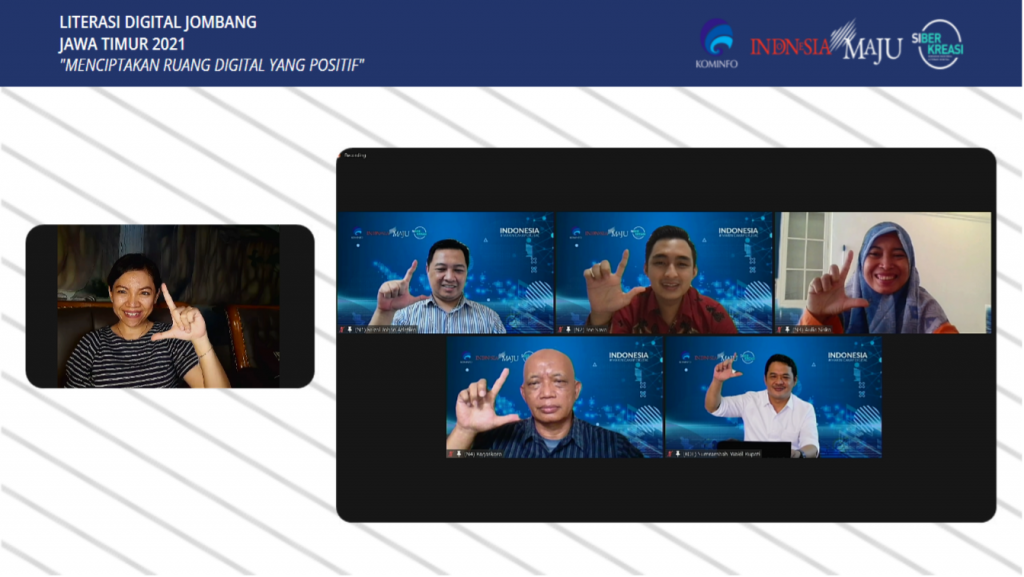The image size is (1024, 577).
Task: Click the Recording indicator in the Zoom window
Action: coord(353,155)
